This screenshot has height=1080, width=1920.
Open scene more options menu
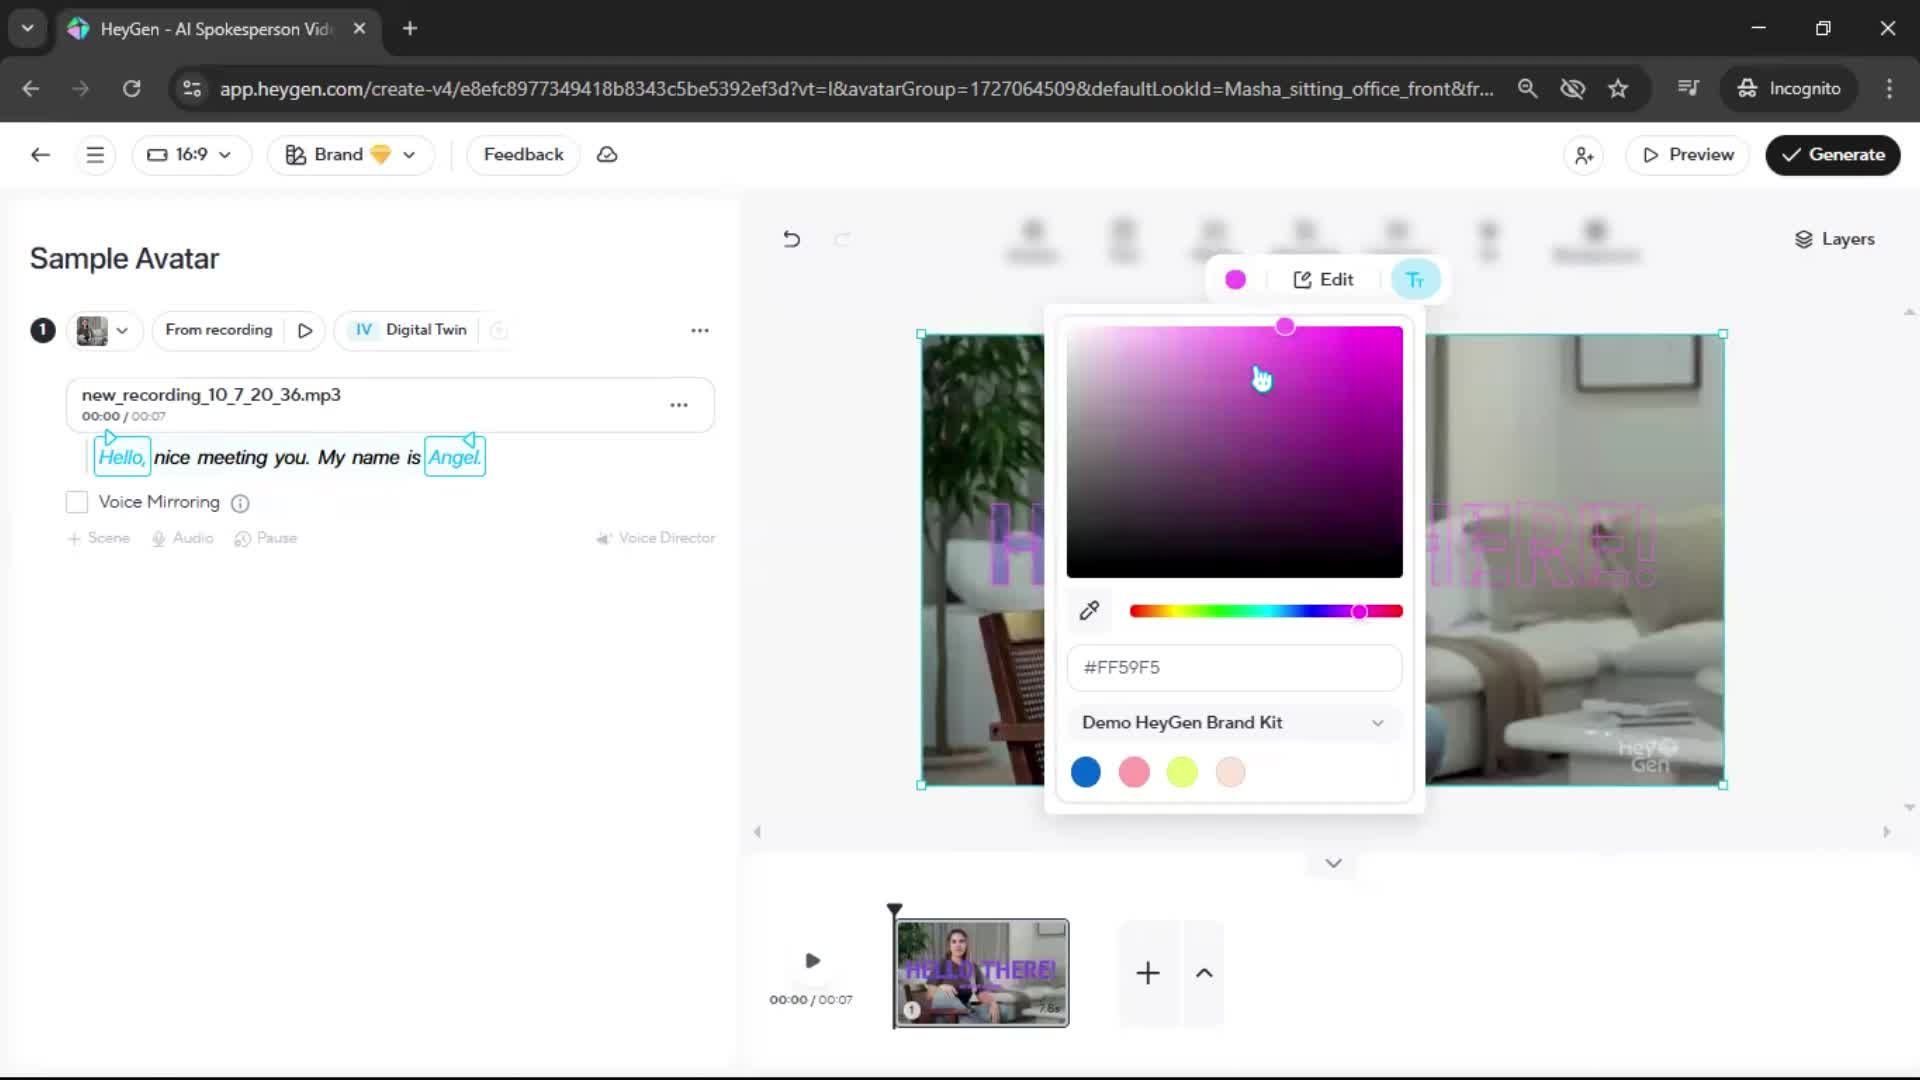click(x=700, y=330)
